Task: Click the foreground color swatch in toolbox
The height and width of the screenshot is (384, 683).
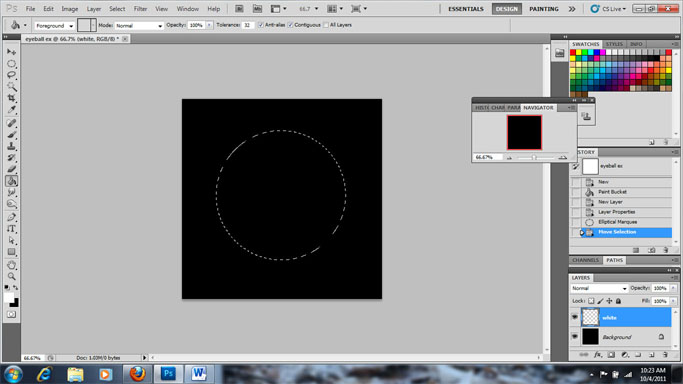Action: (x=9, y=298)
